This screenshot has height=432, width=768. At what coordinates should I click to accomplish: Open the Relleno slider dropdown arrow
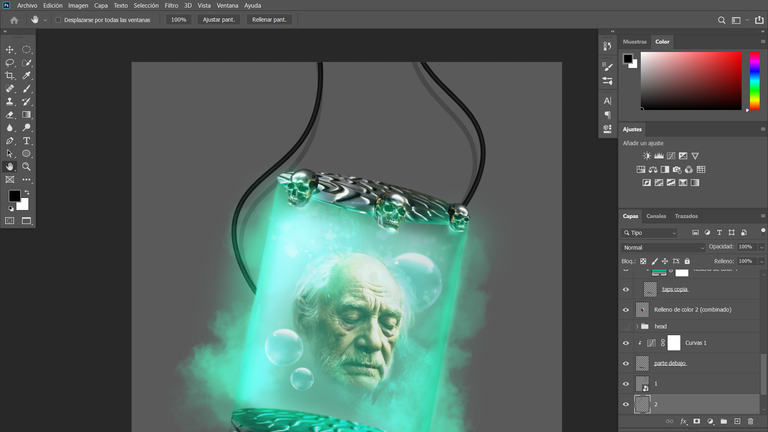[x=761, y=262]
